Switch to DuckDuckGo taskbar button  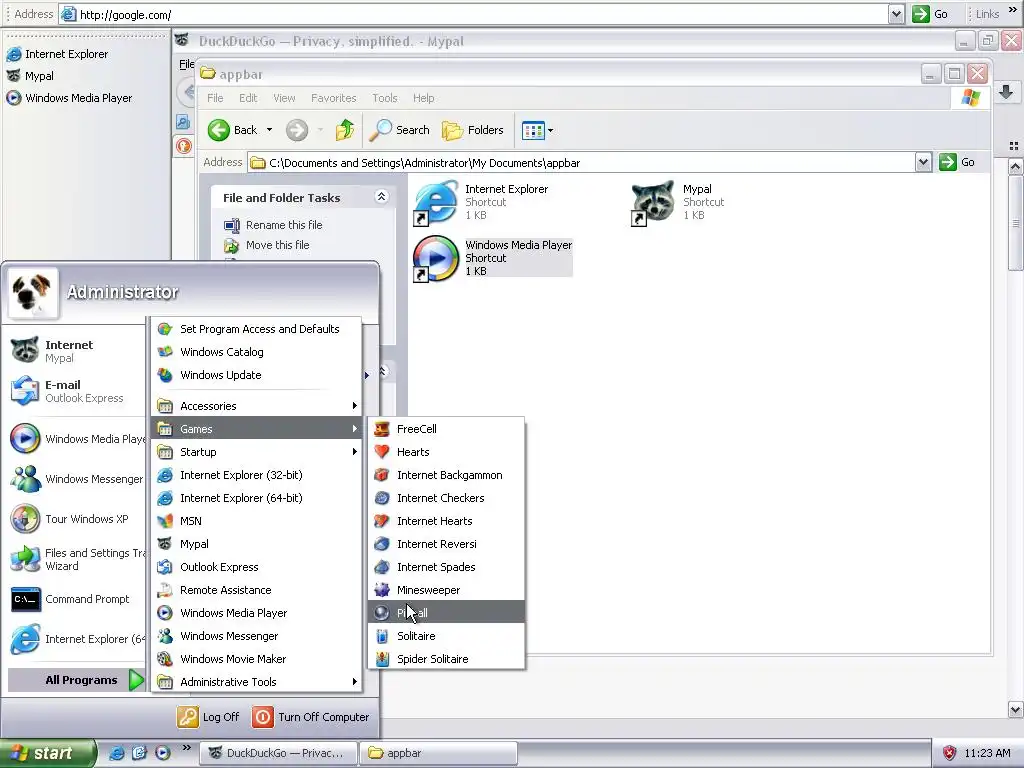pos(279,753)
